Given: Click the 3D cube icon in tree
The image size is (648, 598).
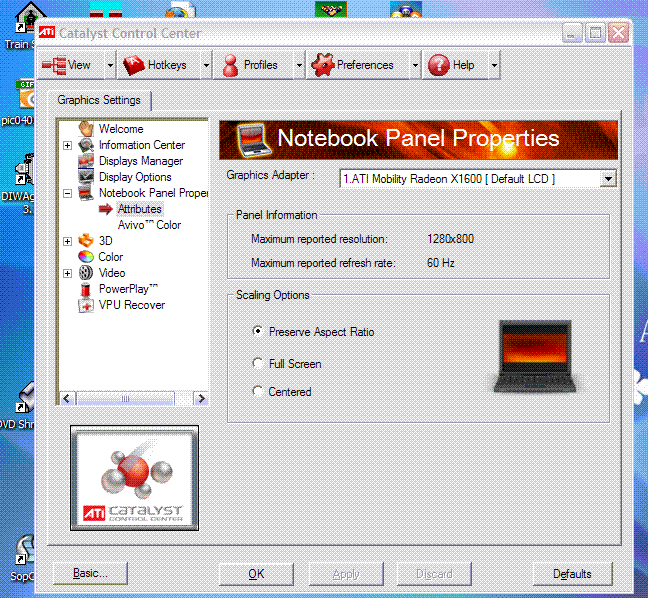Looking at the screenshot, I should (86, 241).
